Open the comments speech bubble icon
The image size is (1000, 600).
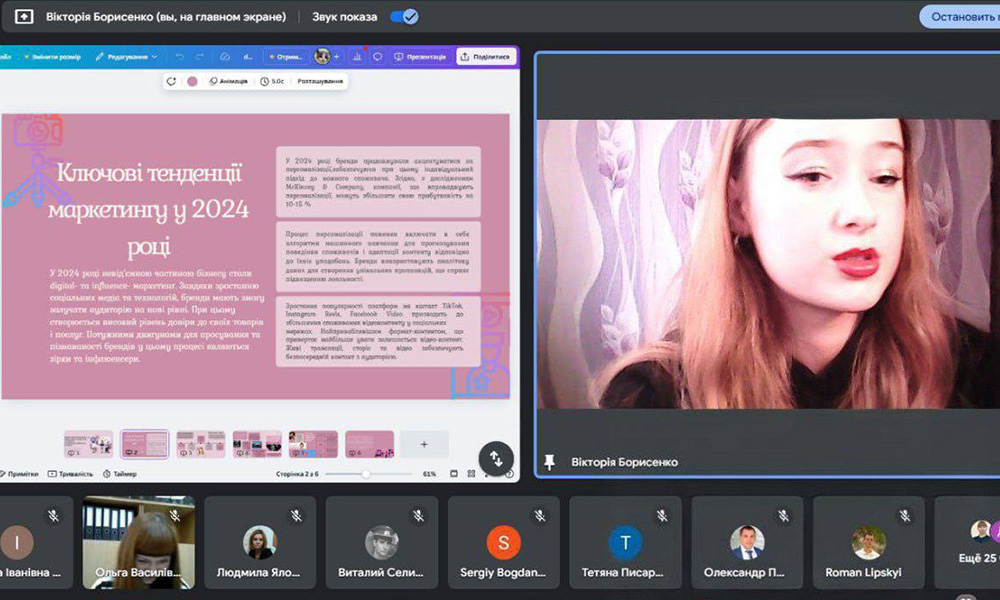(377, 57)
